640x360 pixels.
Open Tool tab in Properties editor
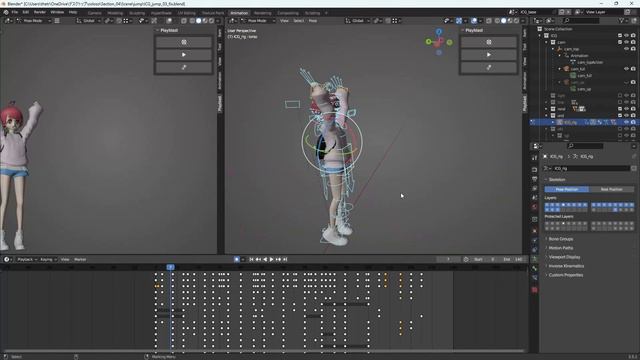coord(534,158)
